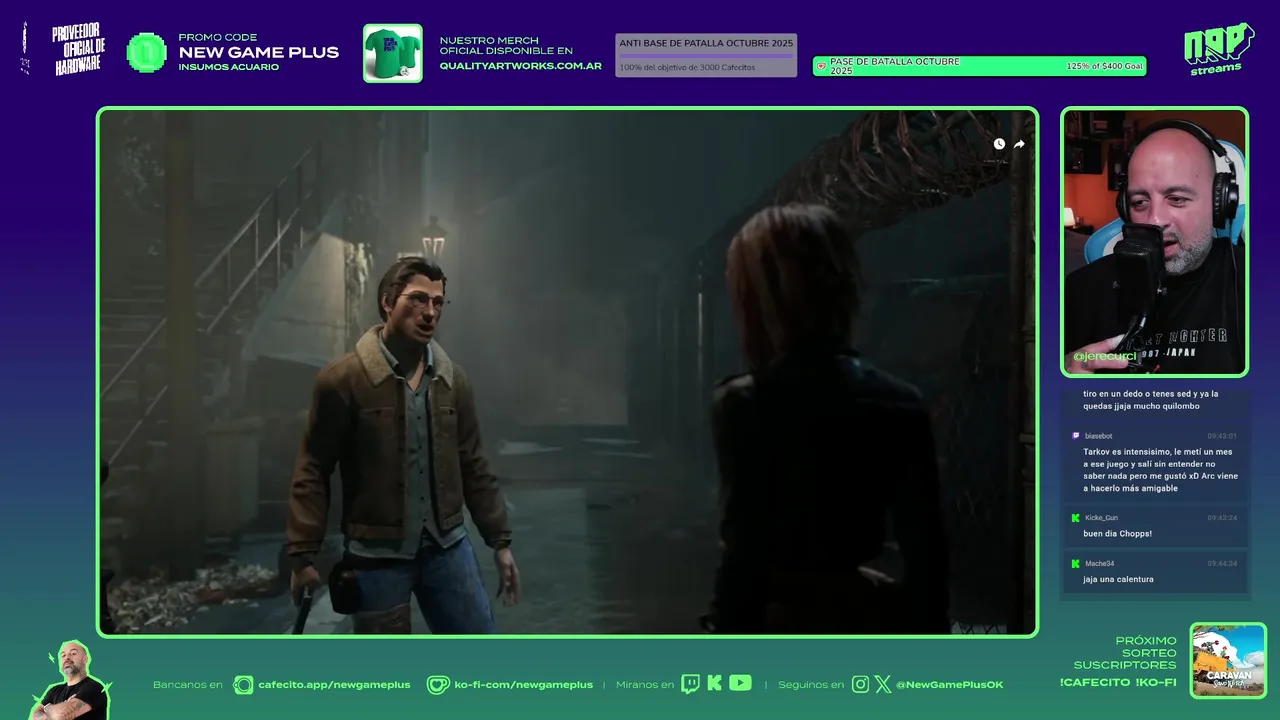Screen dimensions: 1280x720
Task: Click the streamer webcam feed
Action: 1154,242
